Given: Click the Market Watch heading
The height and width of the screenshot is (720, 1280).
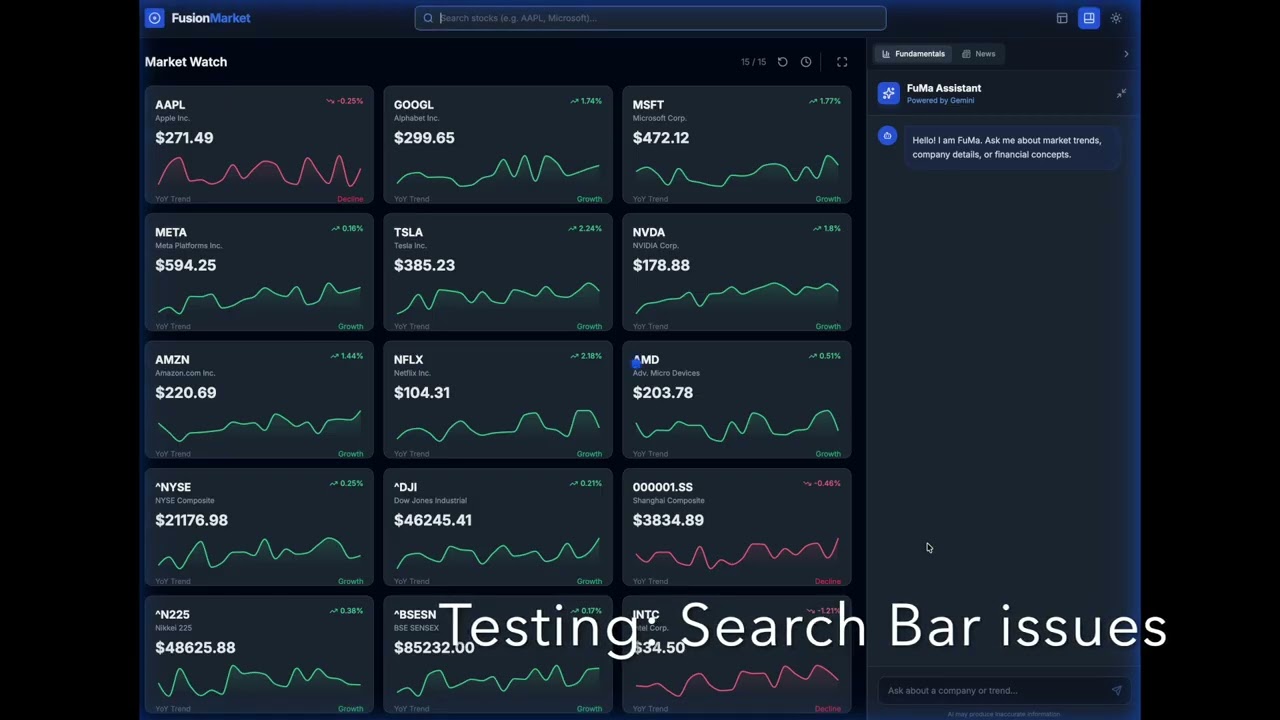Looking at the screenshot, I should click(186, 62).
